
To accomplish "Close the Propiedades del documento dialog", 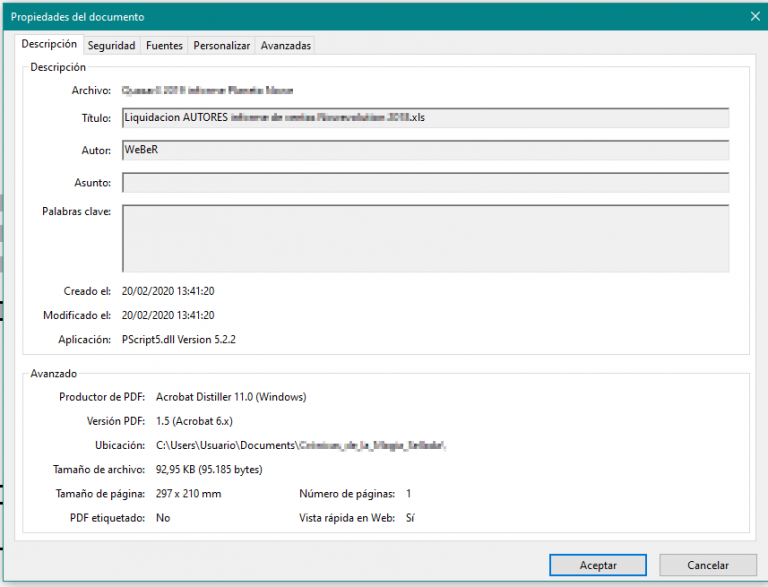I will tap(754, 16).
